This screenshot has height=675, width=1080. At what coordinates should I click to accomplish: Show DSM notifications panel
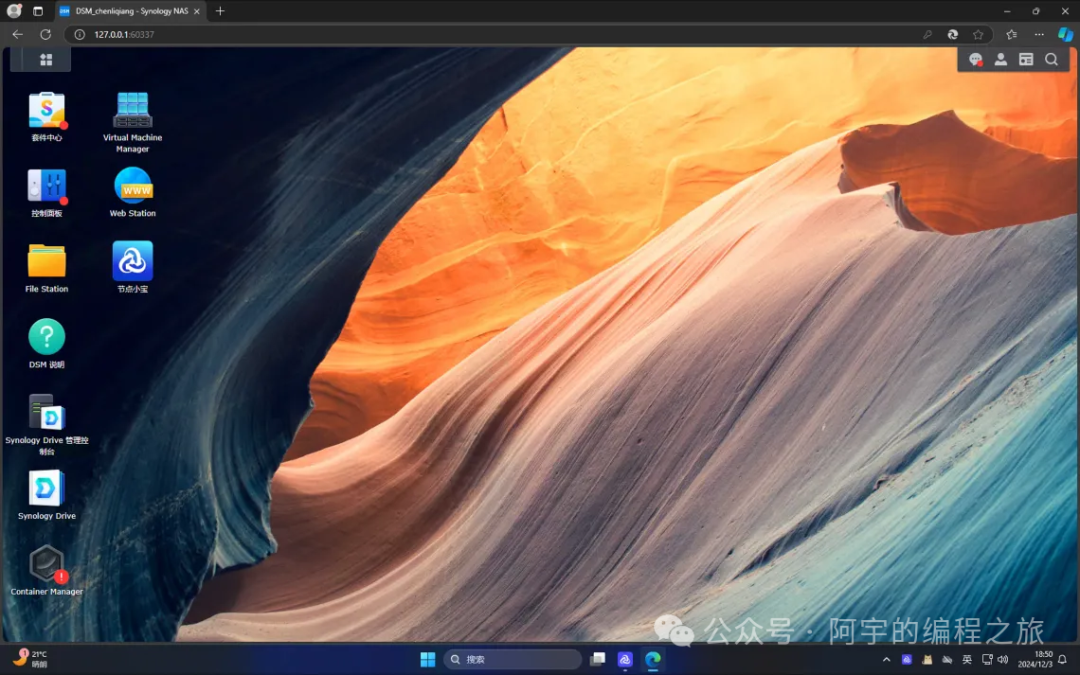(975, 60)
